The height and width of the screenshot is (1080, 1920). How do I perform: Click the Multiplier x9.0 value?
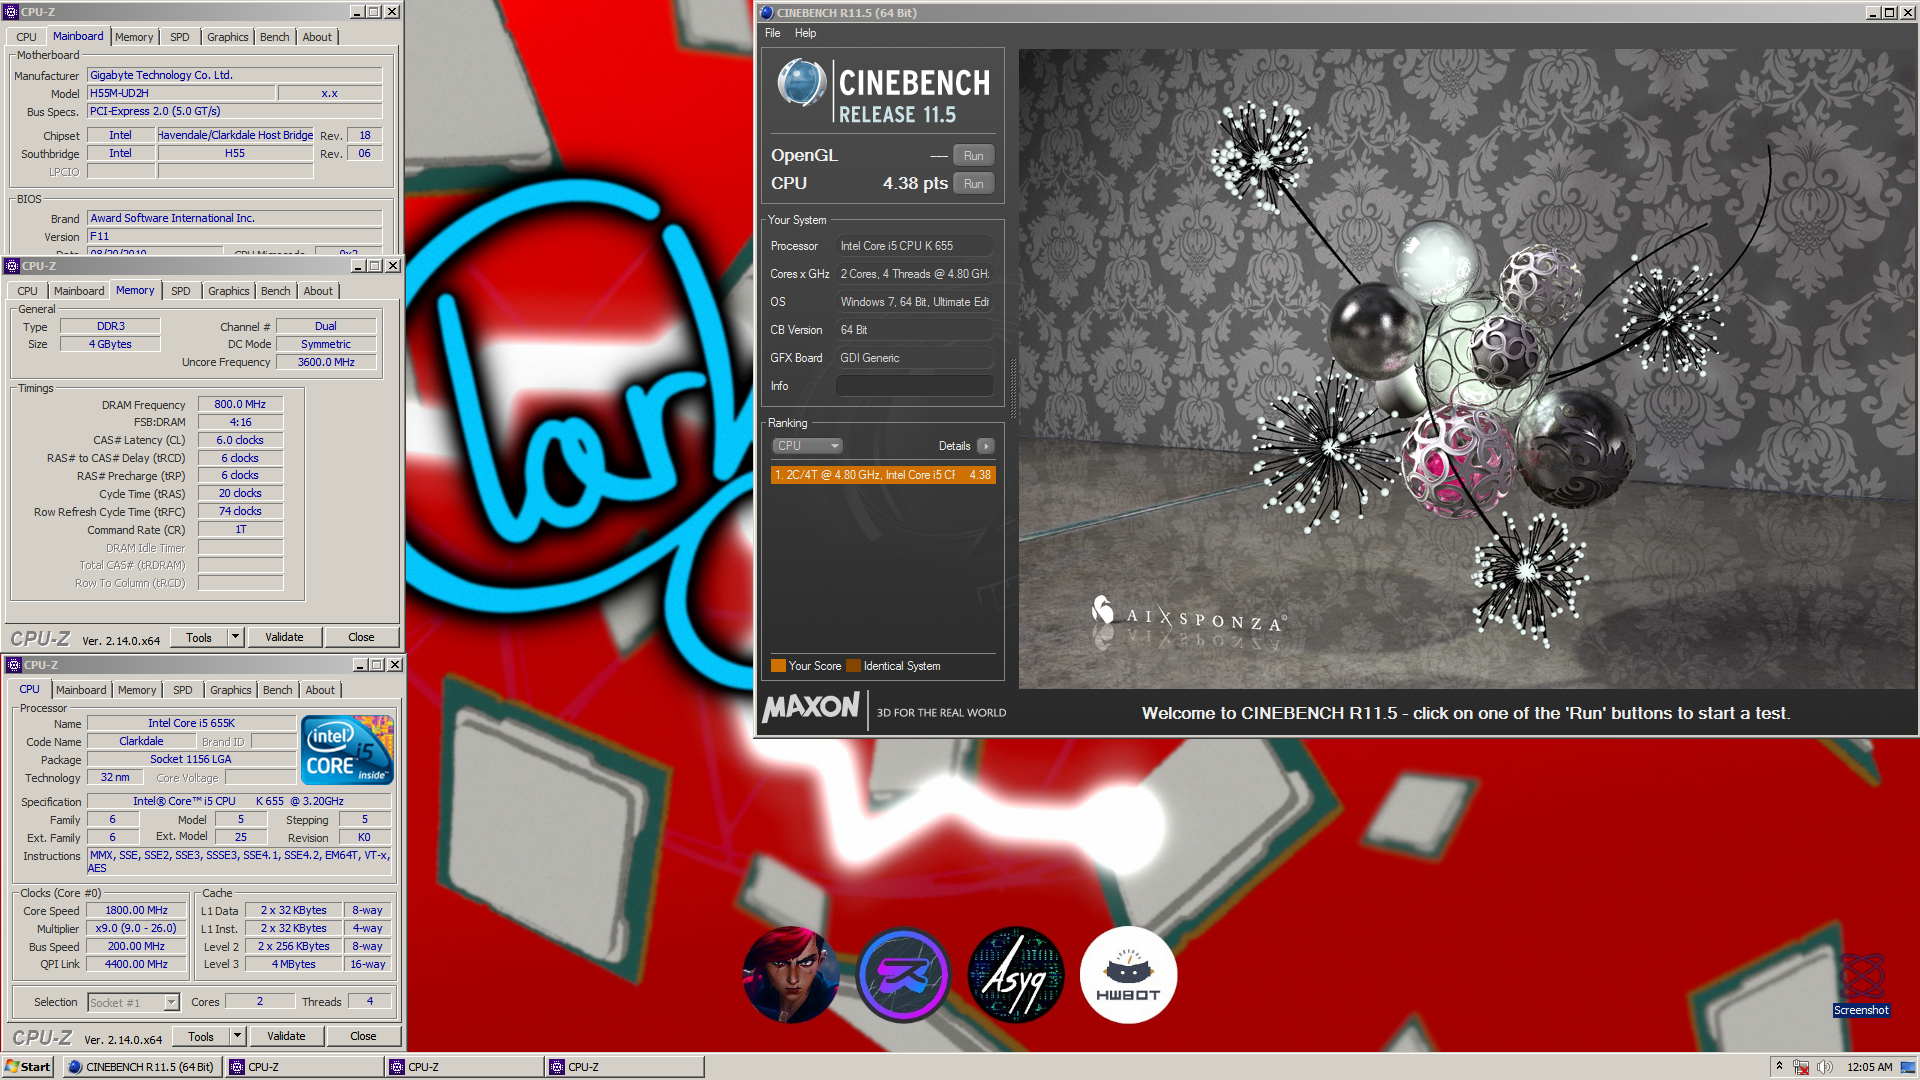(136, 929)
